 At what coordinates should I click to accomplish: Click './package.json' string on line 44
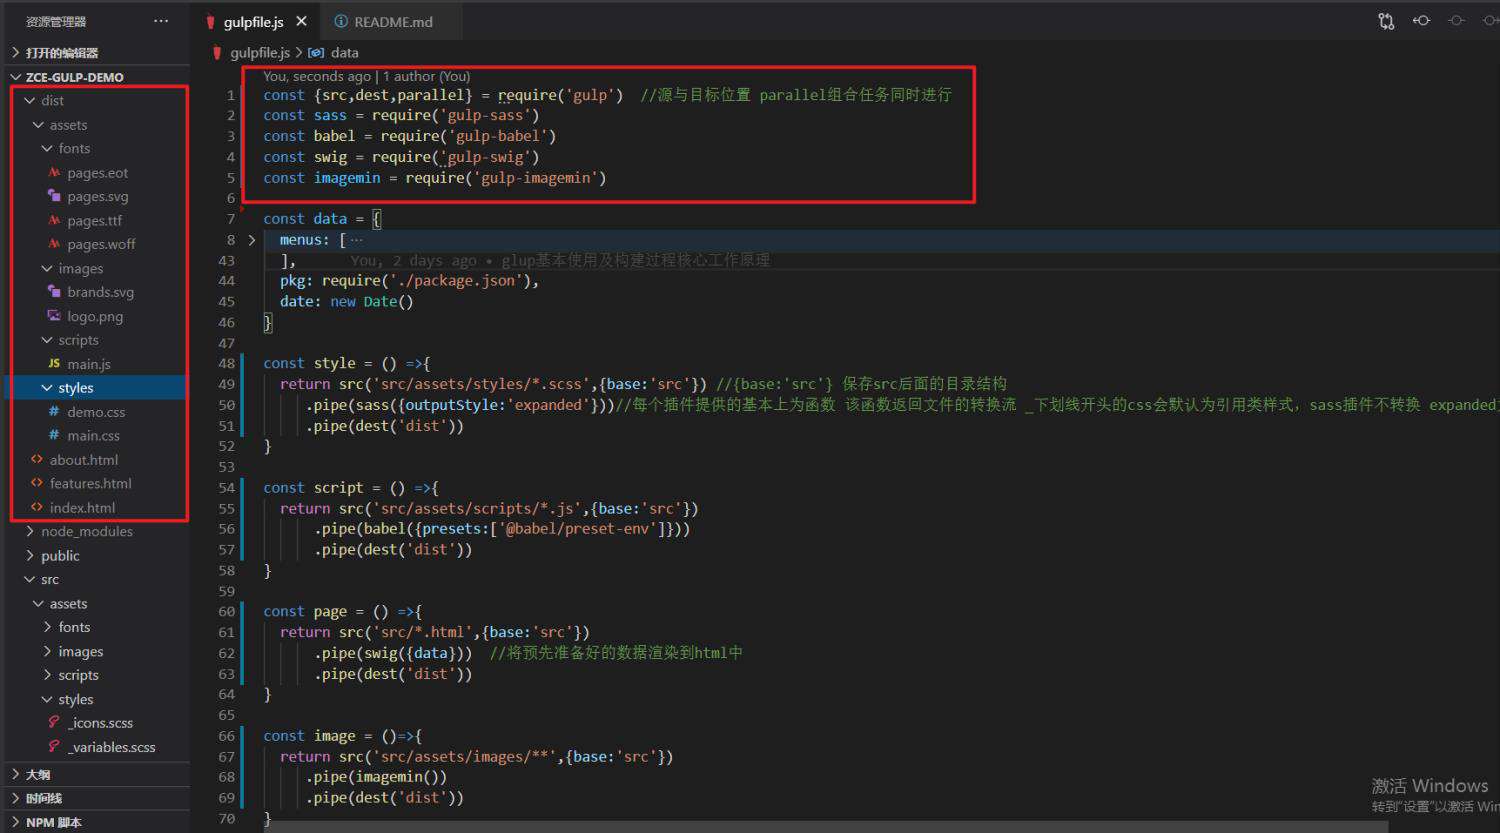point(455,281)
